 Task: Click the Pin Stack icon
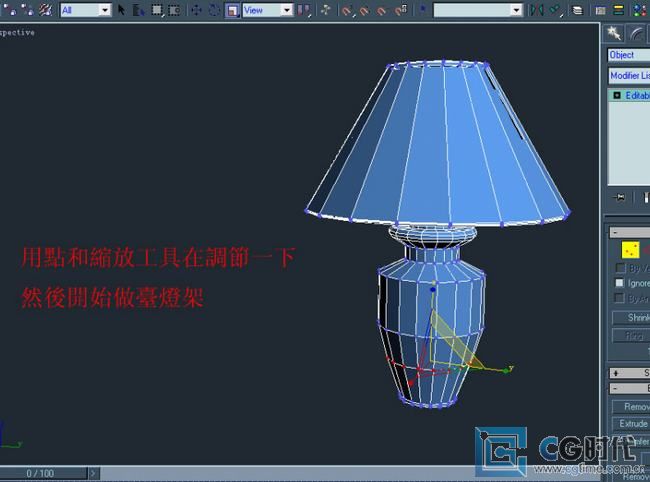click(x=620, y=198)
